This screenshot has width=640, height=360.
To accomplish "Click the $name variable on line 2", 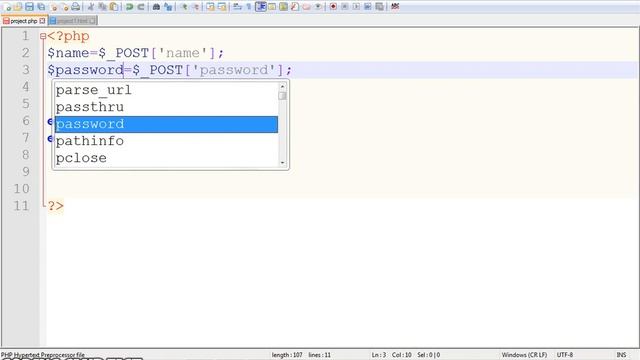I will (68, 53).
